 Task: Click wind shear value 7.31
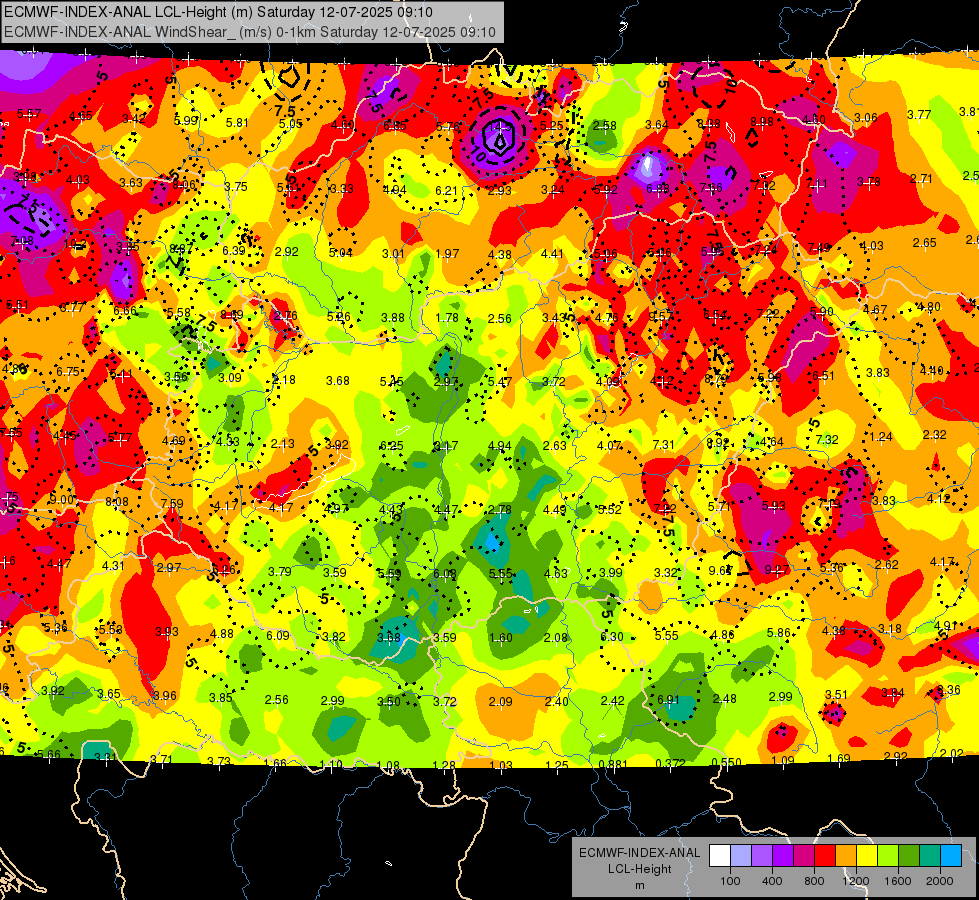tap(663, 444)
